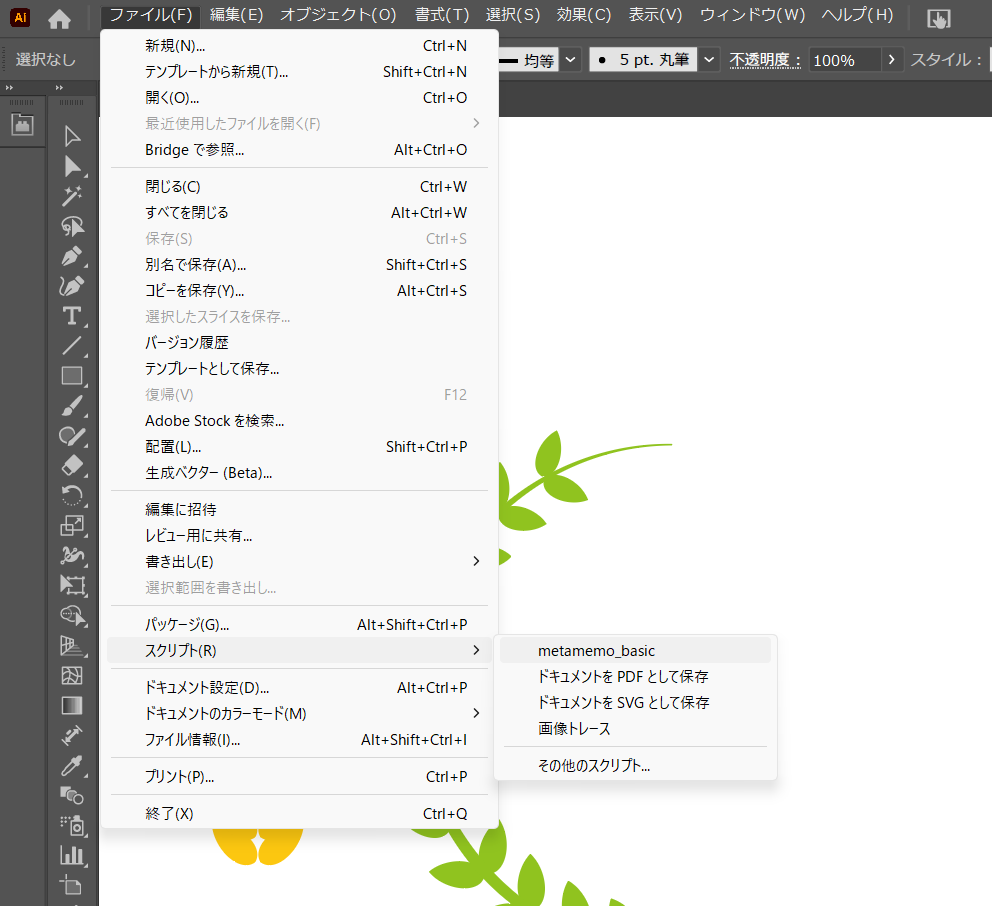Open the 書式(T) menu
The image size is (992, 906).
tap(442, 15)
